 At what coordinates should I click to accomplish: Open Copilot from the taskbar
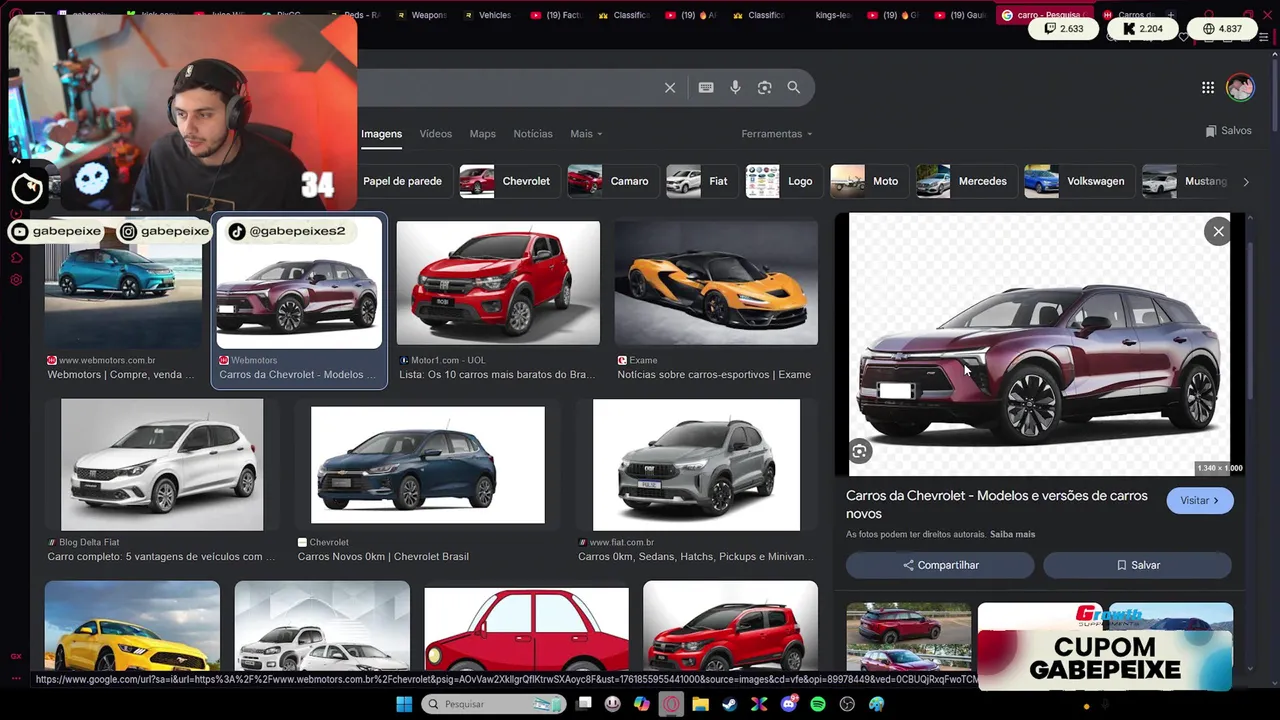pos(642,704)
